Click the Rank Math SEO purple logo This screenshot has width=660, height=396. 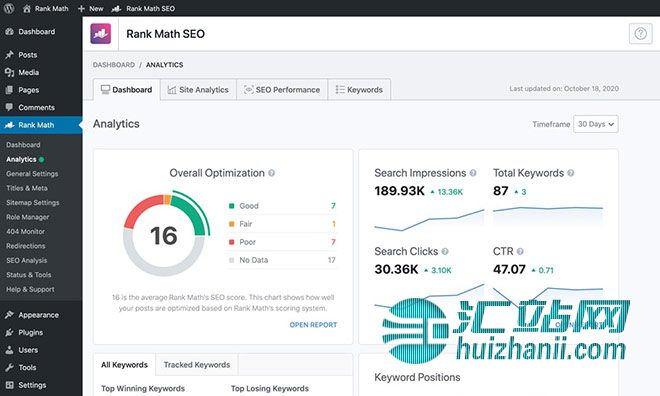(x=101, y=34)
